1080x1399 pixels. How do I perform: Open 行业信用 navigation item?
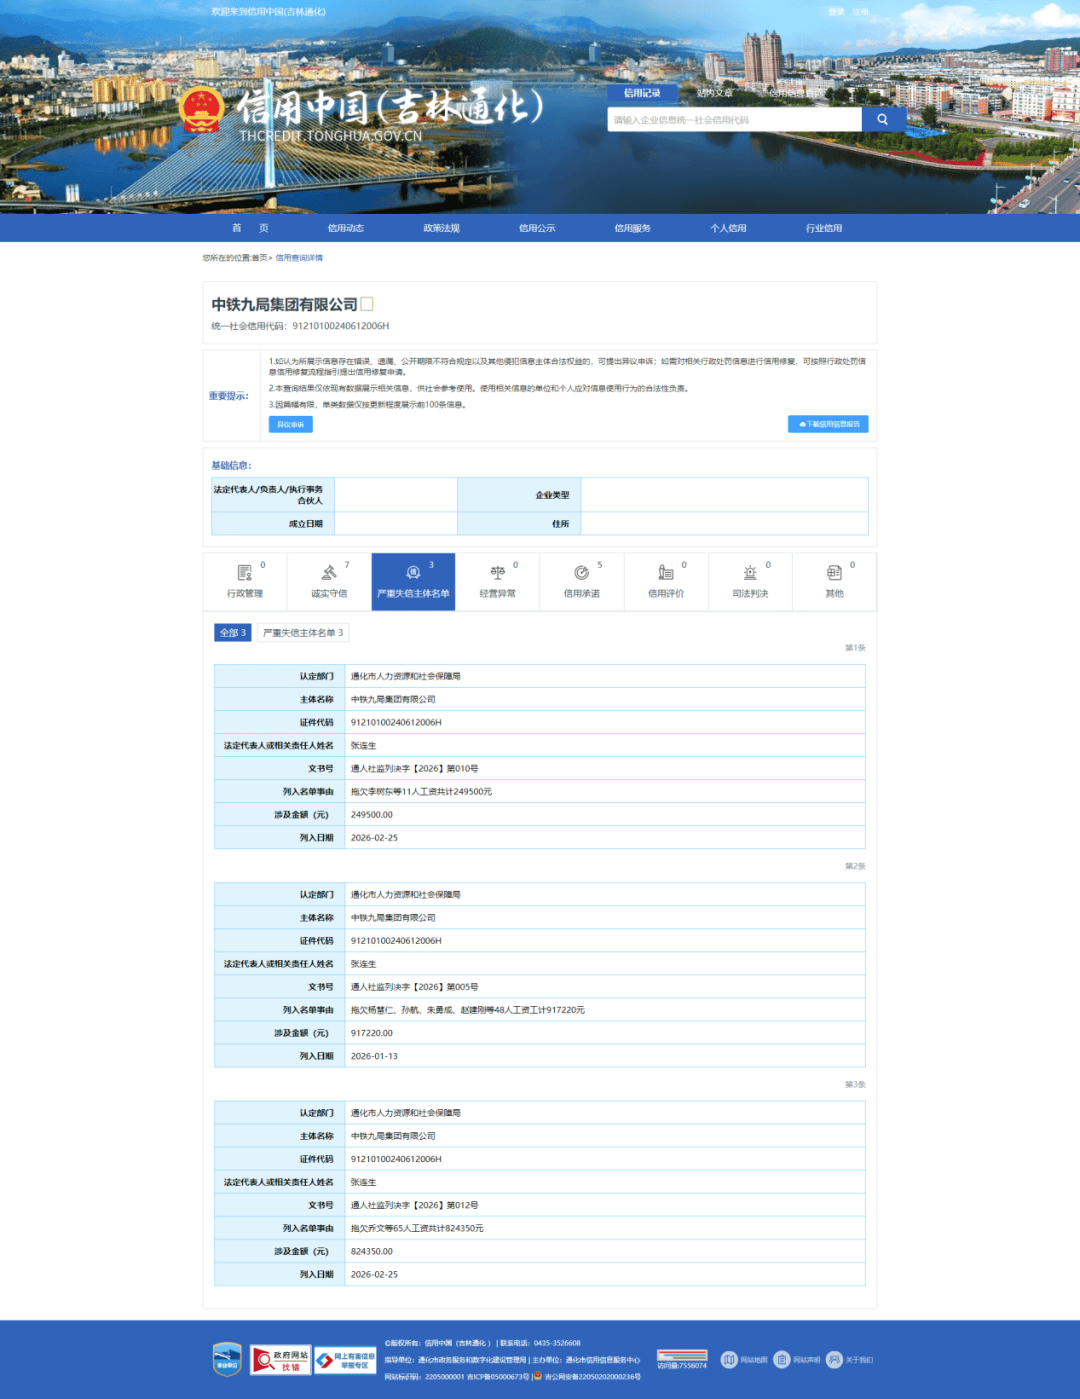point(824,228)
